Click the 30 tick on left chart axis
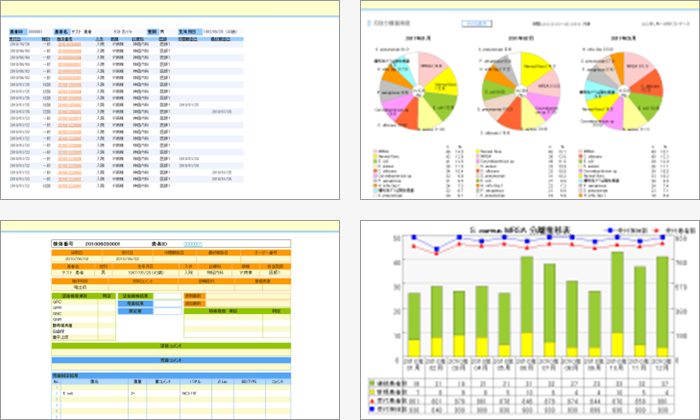This screenshot has height=420, width=700. tap(397, 287)
